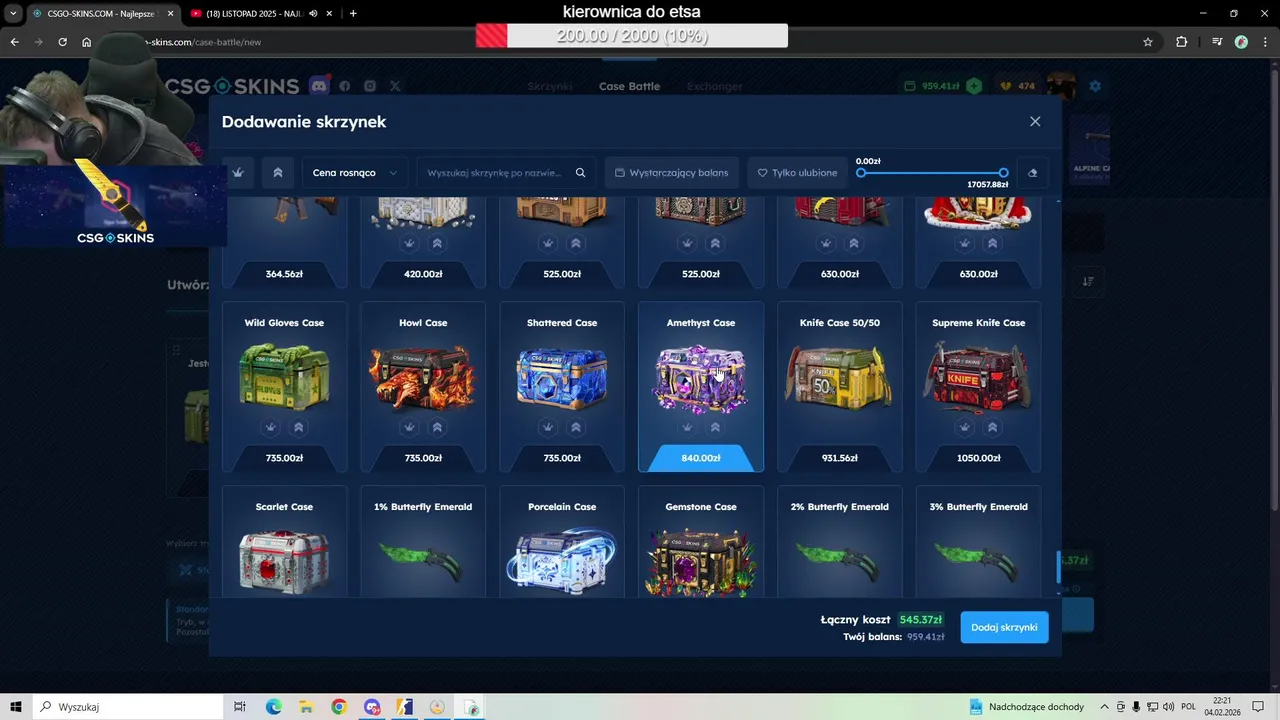
Task: Click the Nadchodzące dochody taskbar widget
Action: (1027, 707)
